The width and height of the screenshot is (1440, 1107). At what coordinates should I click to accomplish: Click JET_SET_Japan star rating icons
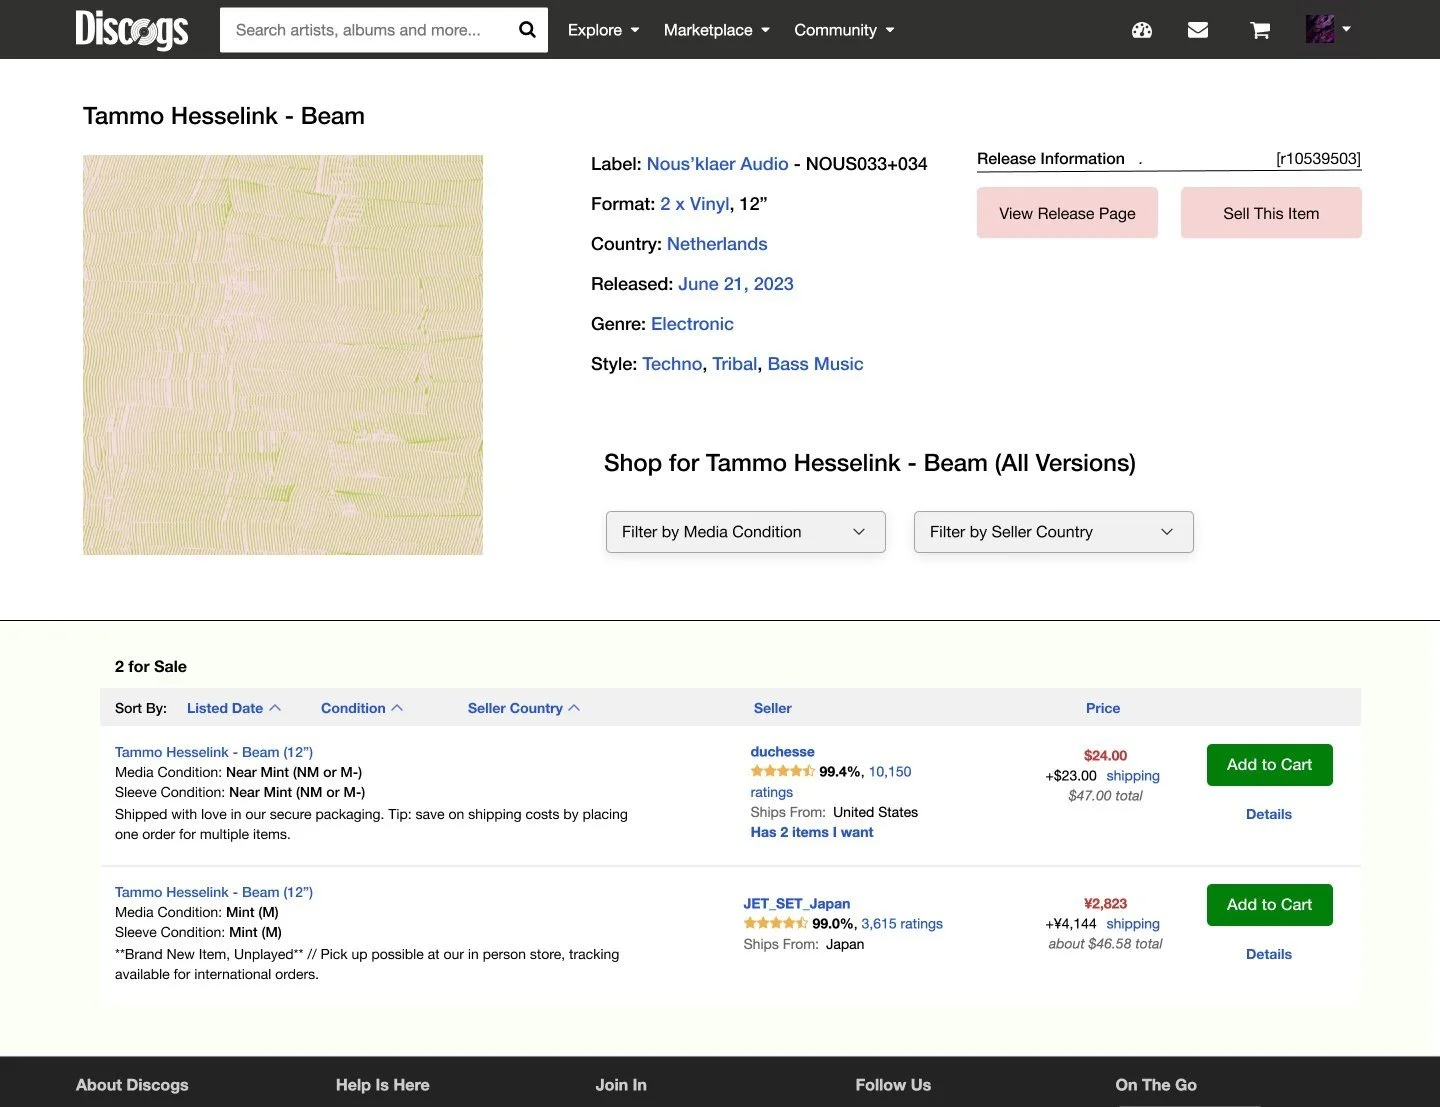[775, 923]
